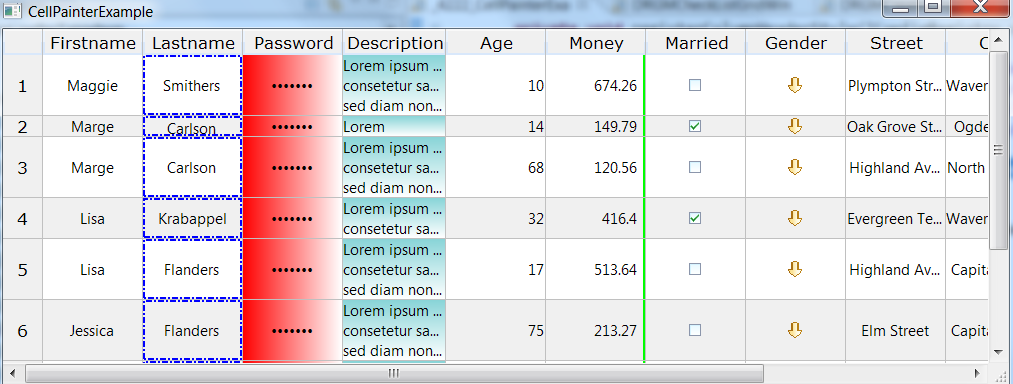
Task: Click the Money value 120.56
Action: point(615,167)
